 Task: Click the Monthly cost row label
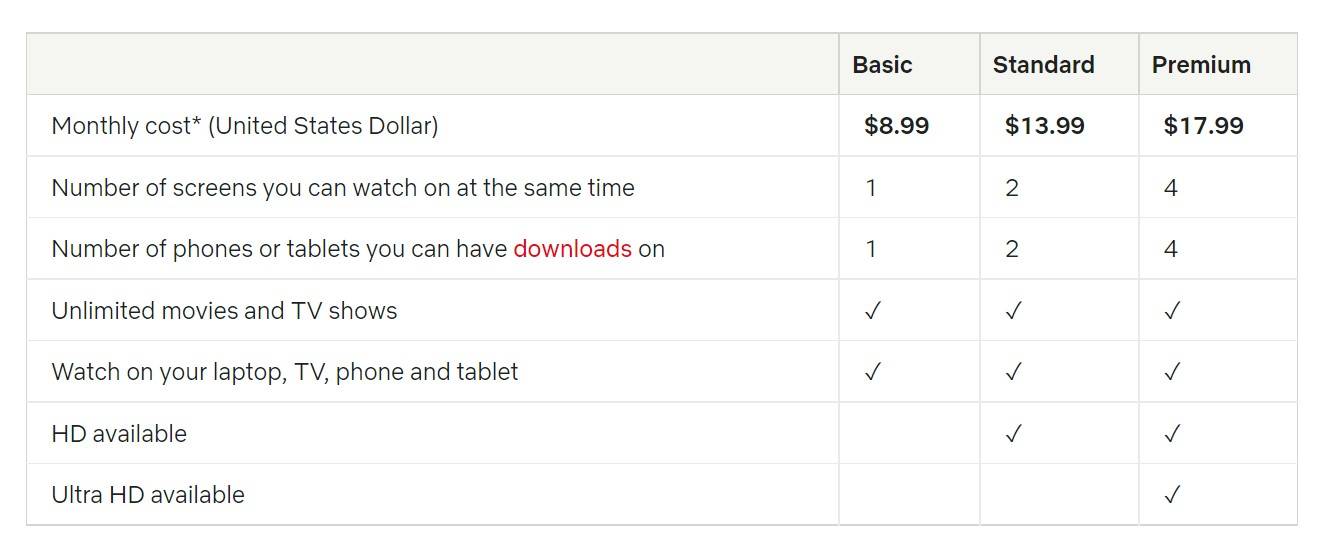[x=245, y=126]
